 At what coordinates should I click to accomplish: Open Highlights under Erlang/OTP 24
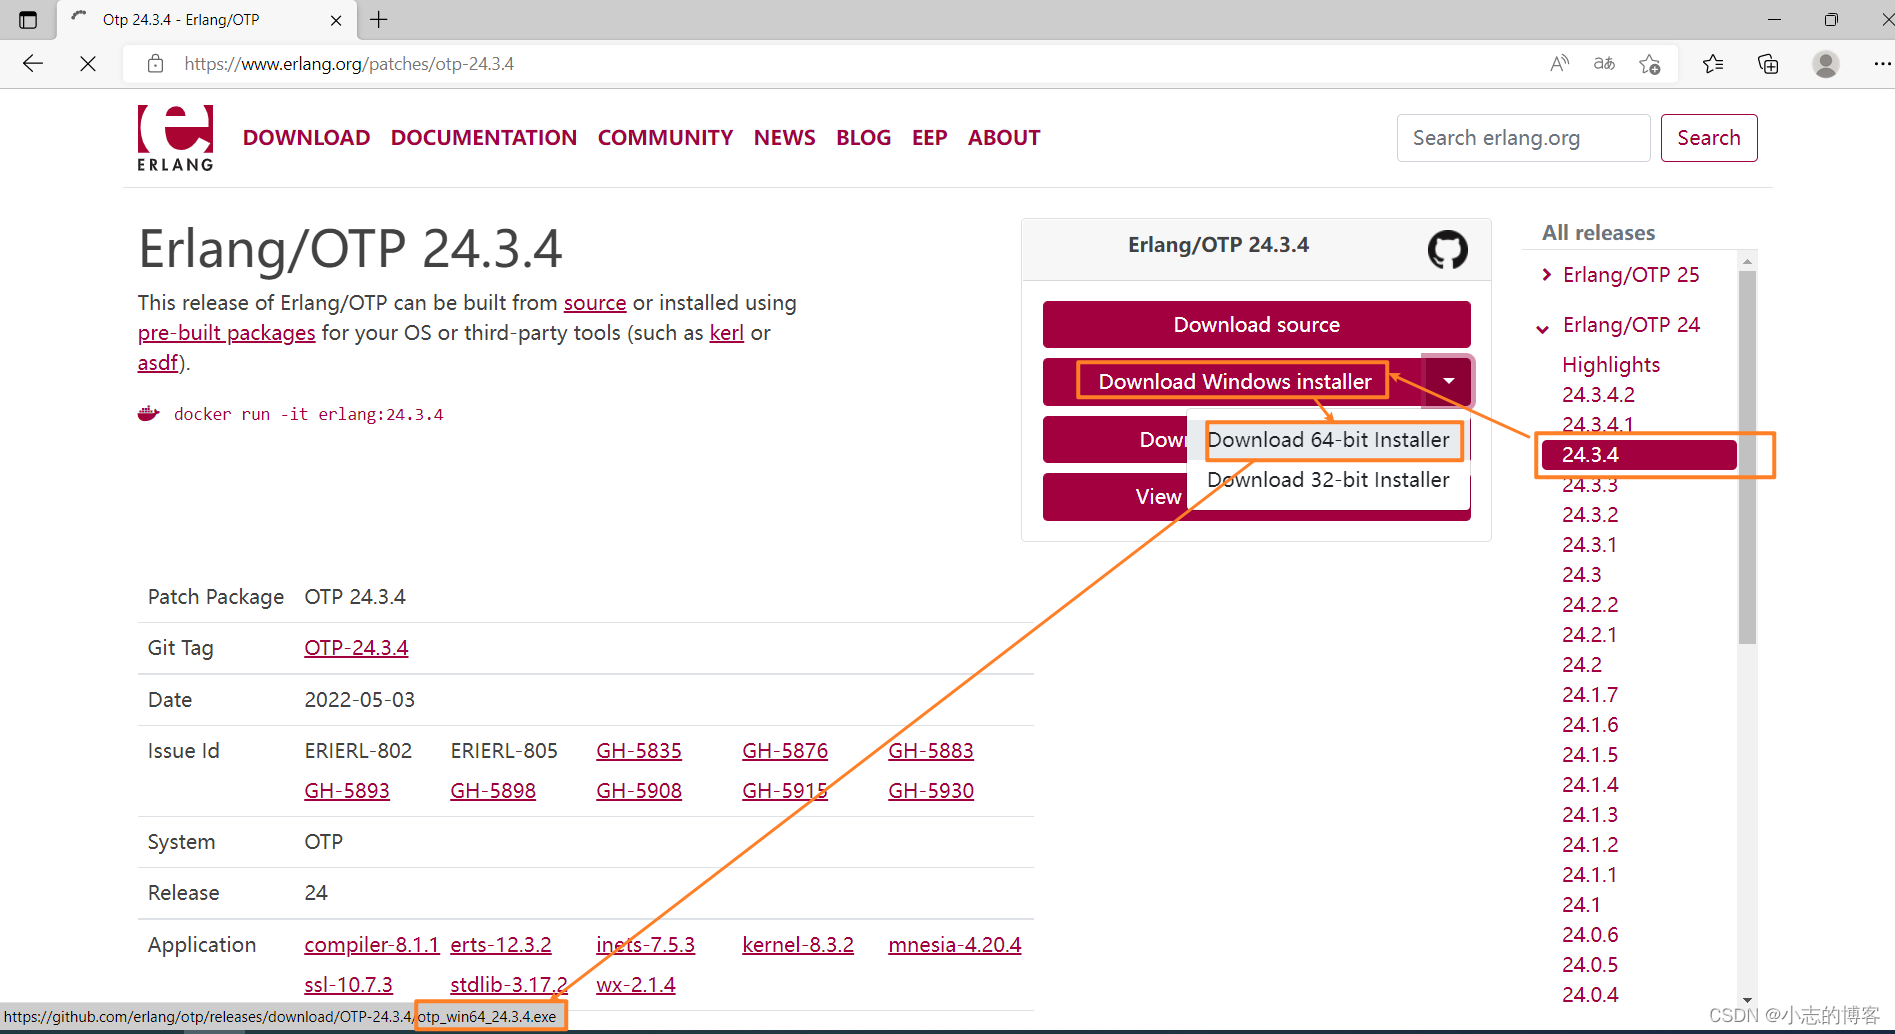[x=1611, y=365]
